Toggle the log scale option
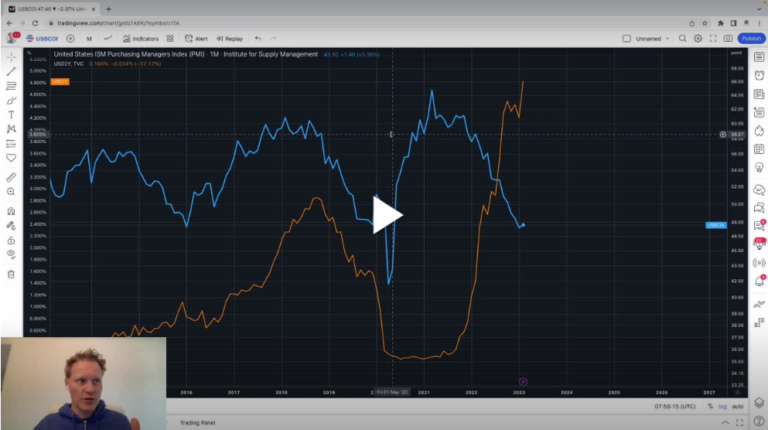Viewport: 768px width, 430px height. coord(722,407)
